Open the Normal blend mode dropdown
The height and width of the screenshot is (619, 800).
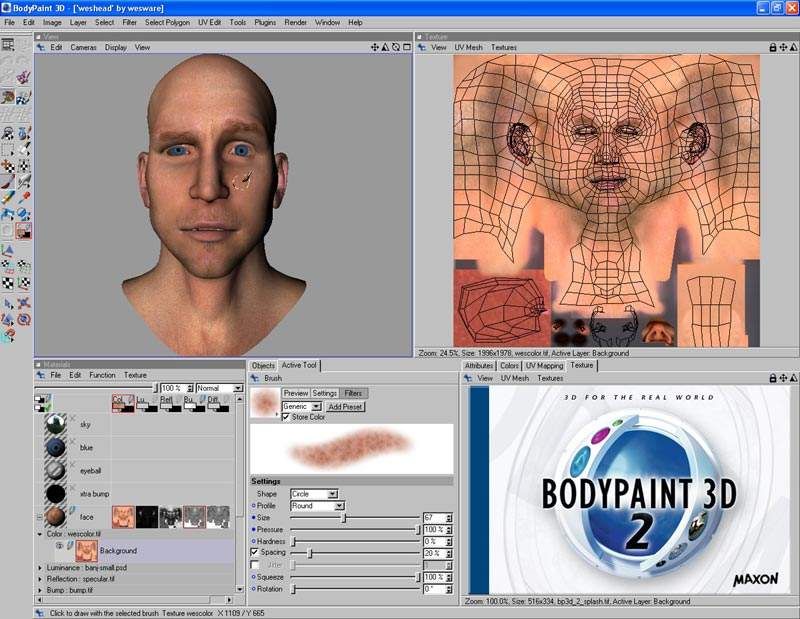219,388
